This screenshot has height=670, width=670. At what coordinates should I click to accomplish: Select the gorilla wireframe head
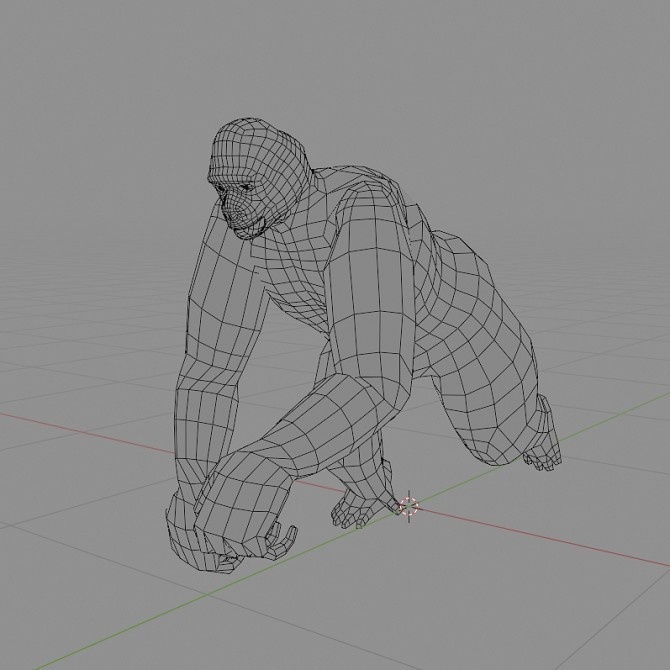click(x=260, y=177)
